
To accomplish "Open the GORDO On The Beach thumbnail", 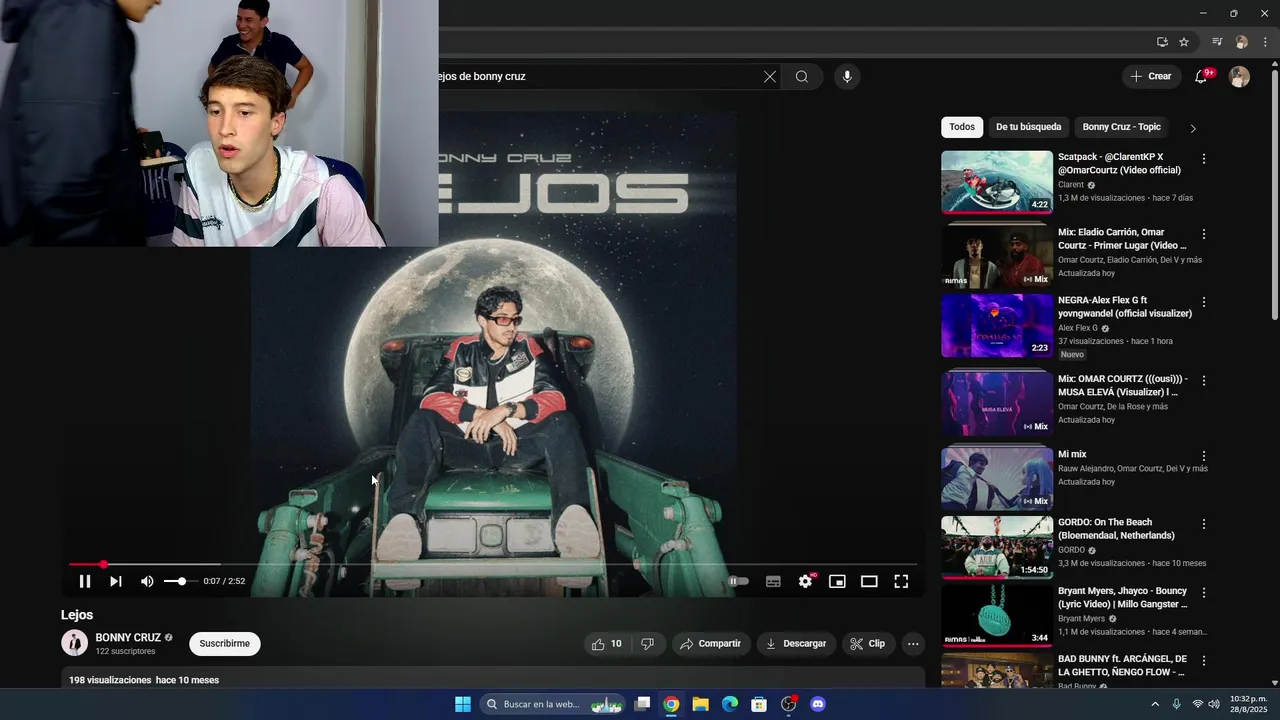I will tap(997, 547).
